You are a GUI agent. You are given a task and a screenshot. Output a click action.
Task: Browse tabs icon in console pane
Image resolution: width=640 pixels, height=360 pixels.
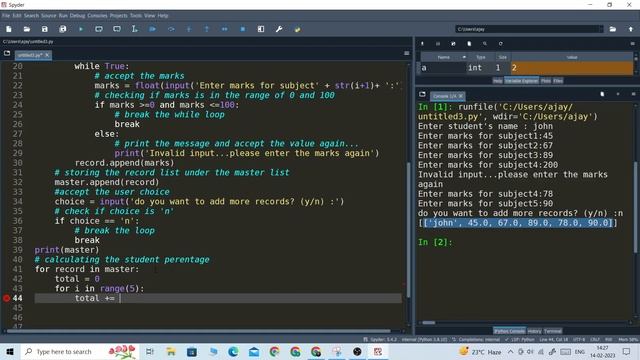(x=422, y=95)
